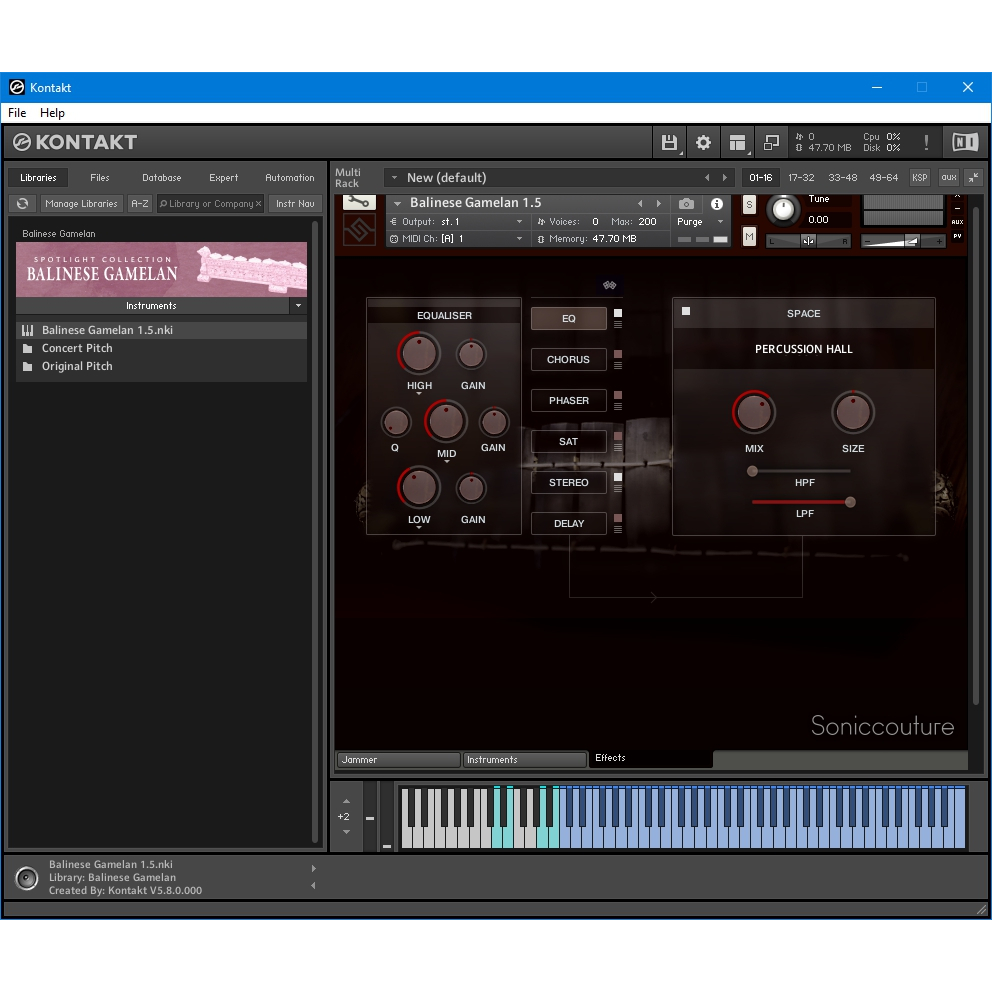Viewport: 992px width, 992px height.
Task: Toggle the Sat effect power square
Action: 618,437
